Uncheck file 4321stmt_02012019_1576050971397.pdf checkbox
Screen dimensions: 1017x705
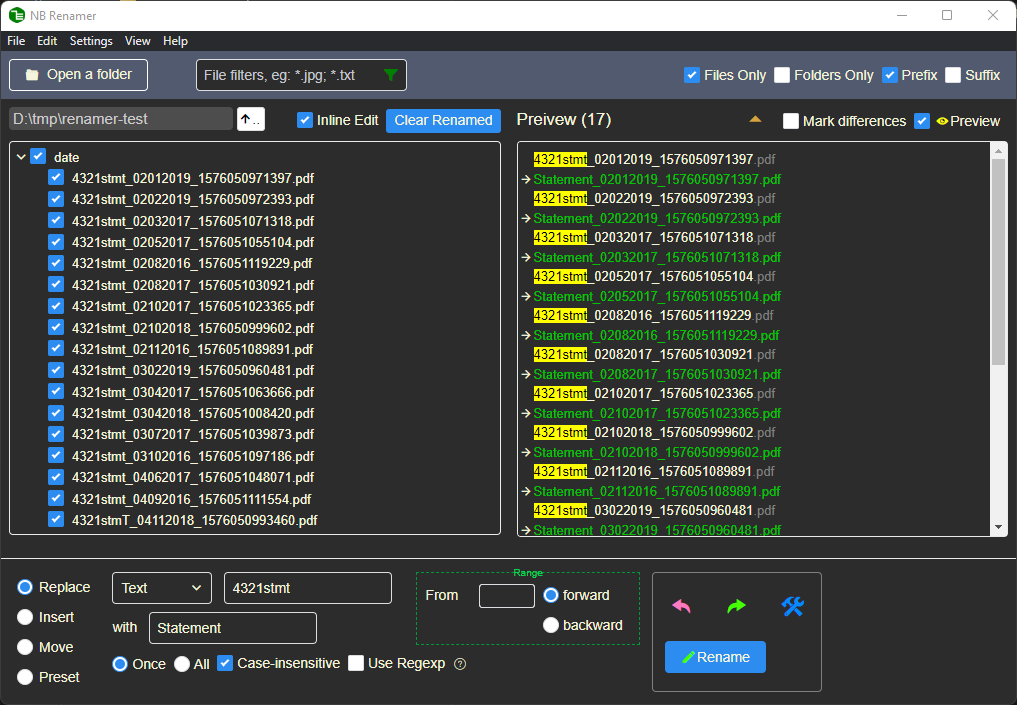[x=56, y=177]
